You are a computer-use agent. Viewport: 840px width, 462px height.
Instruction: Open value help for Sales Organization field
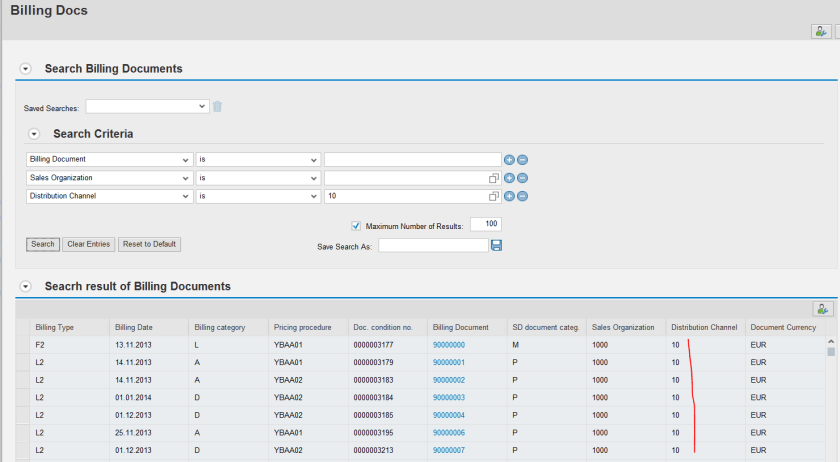pyautogui.click(x=493, y=178)
